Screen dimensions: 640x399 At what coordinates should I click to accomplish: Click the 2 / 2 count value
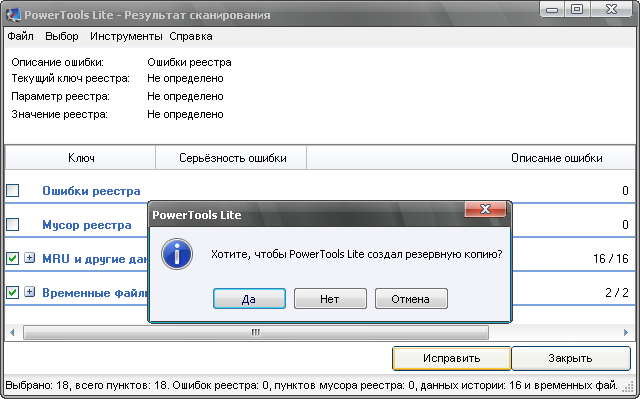click(617, 293)
